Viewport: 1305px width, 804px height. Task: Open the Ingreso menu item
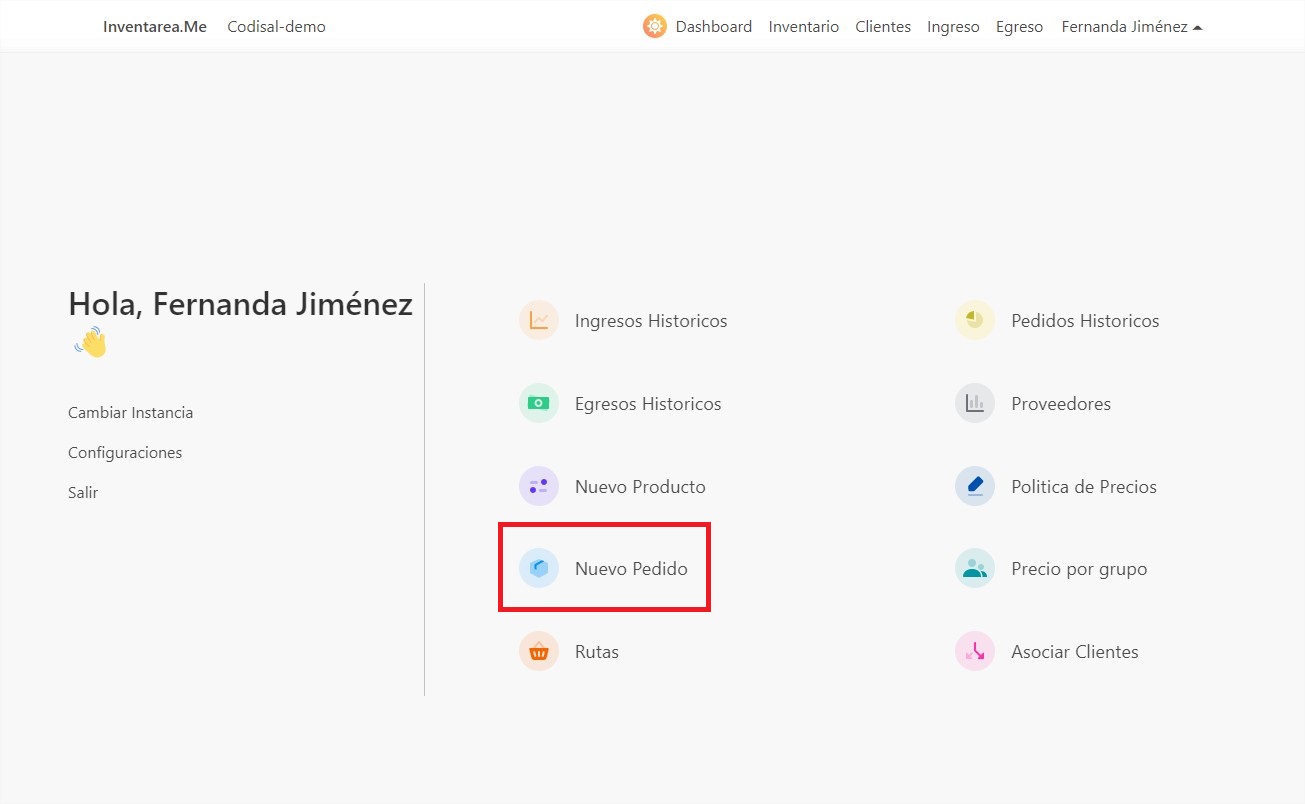tap(952, 26)
